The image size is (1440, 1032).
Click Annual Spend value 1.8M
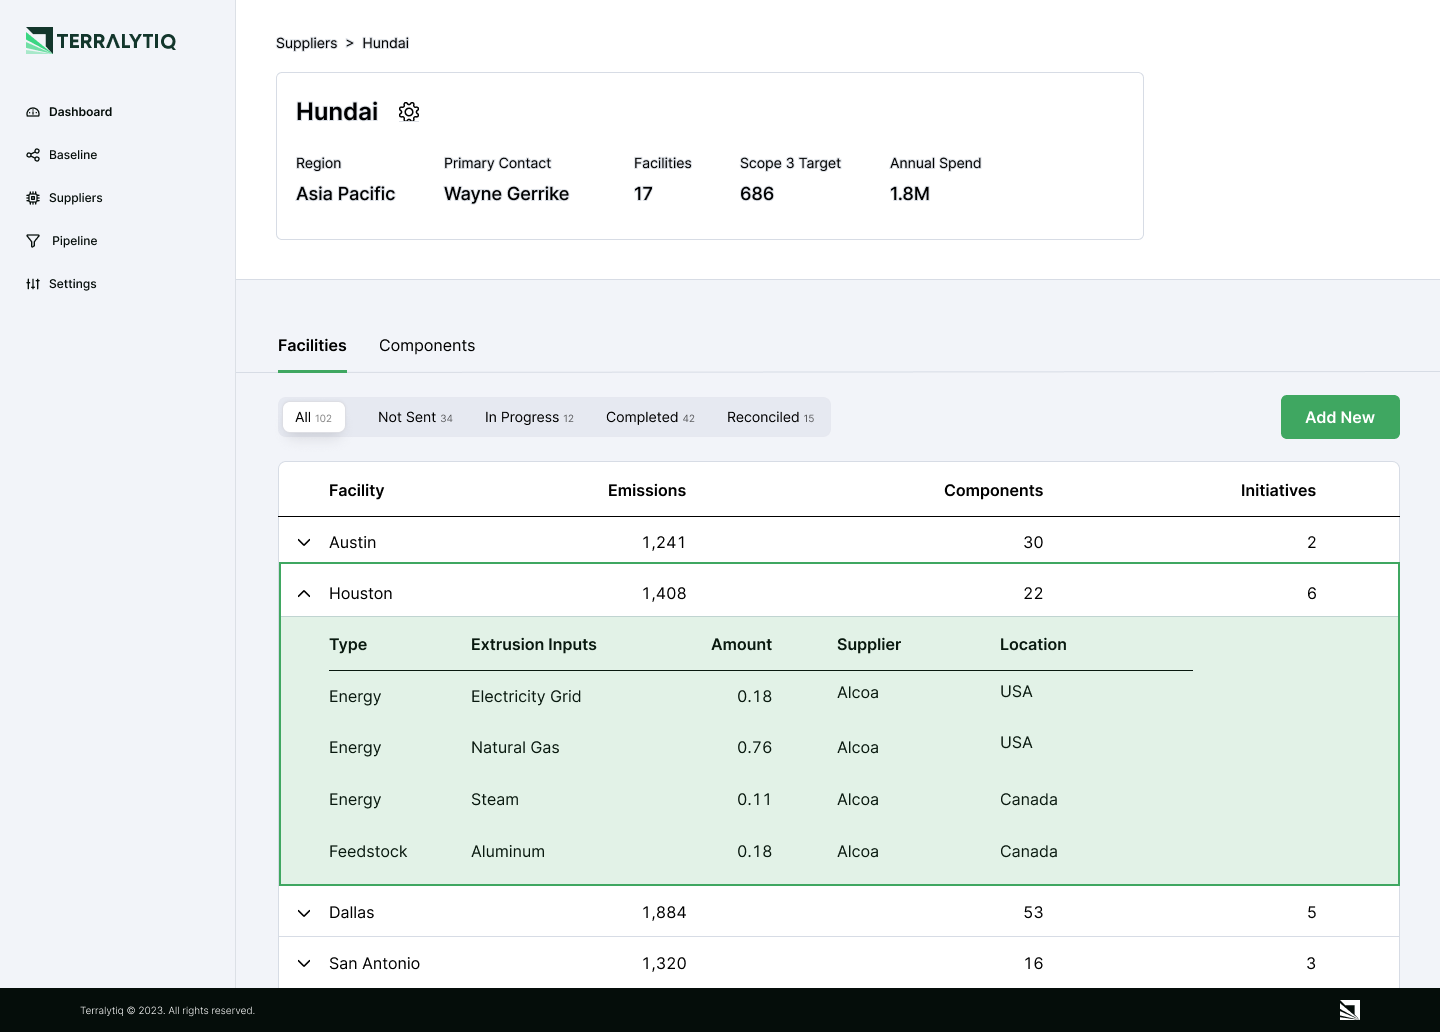tap(910, 194)
